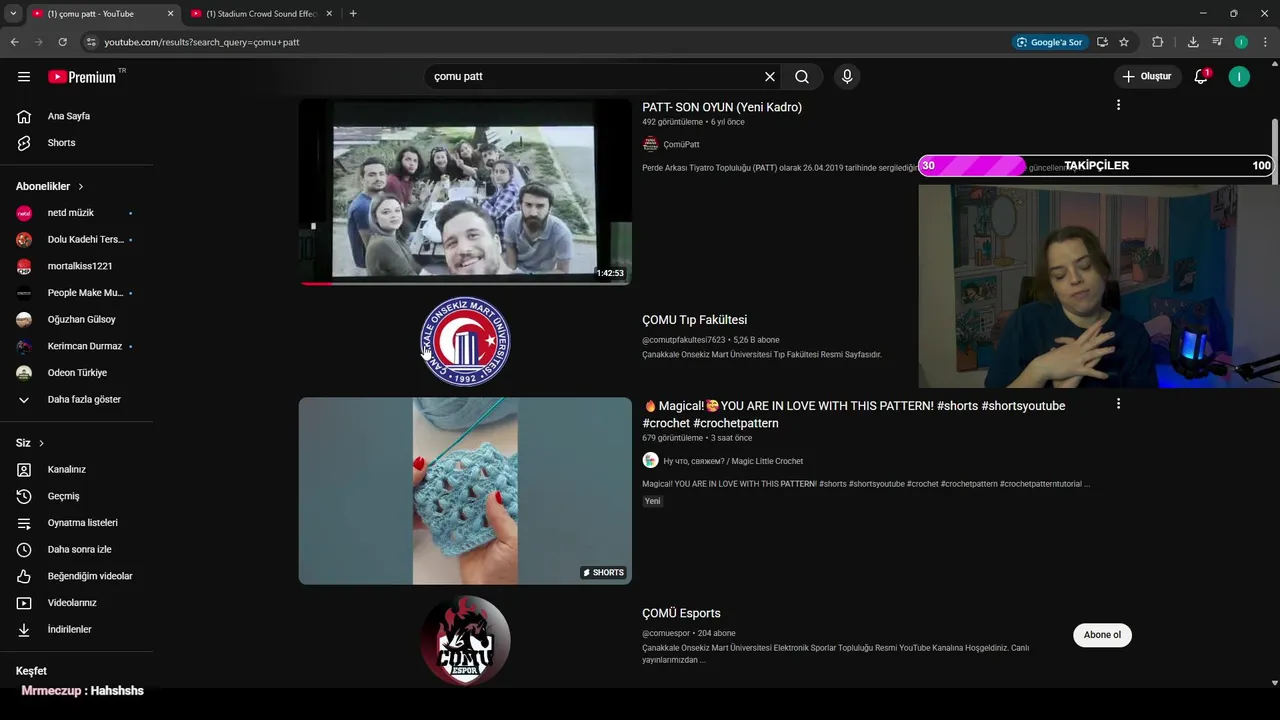Bookmark this page with star icon
Viewport: 1280px width, 720px height.
point(1124,42)
